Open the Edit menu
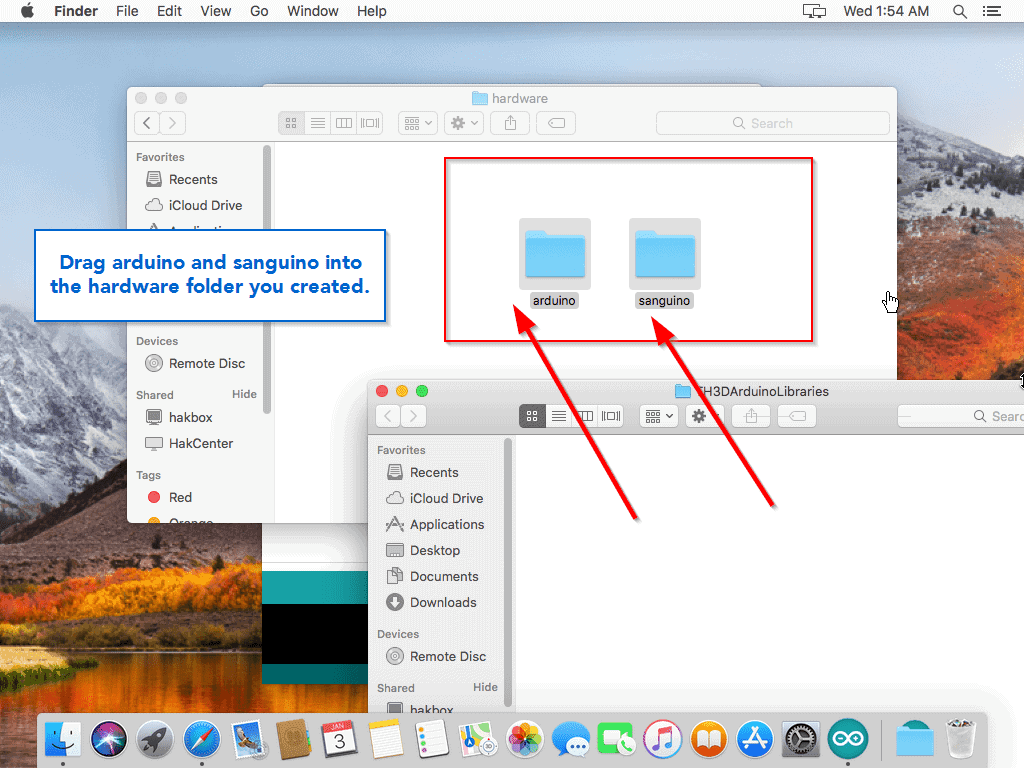 169,11
